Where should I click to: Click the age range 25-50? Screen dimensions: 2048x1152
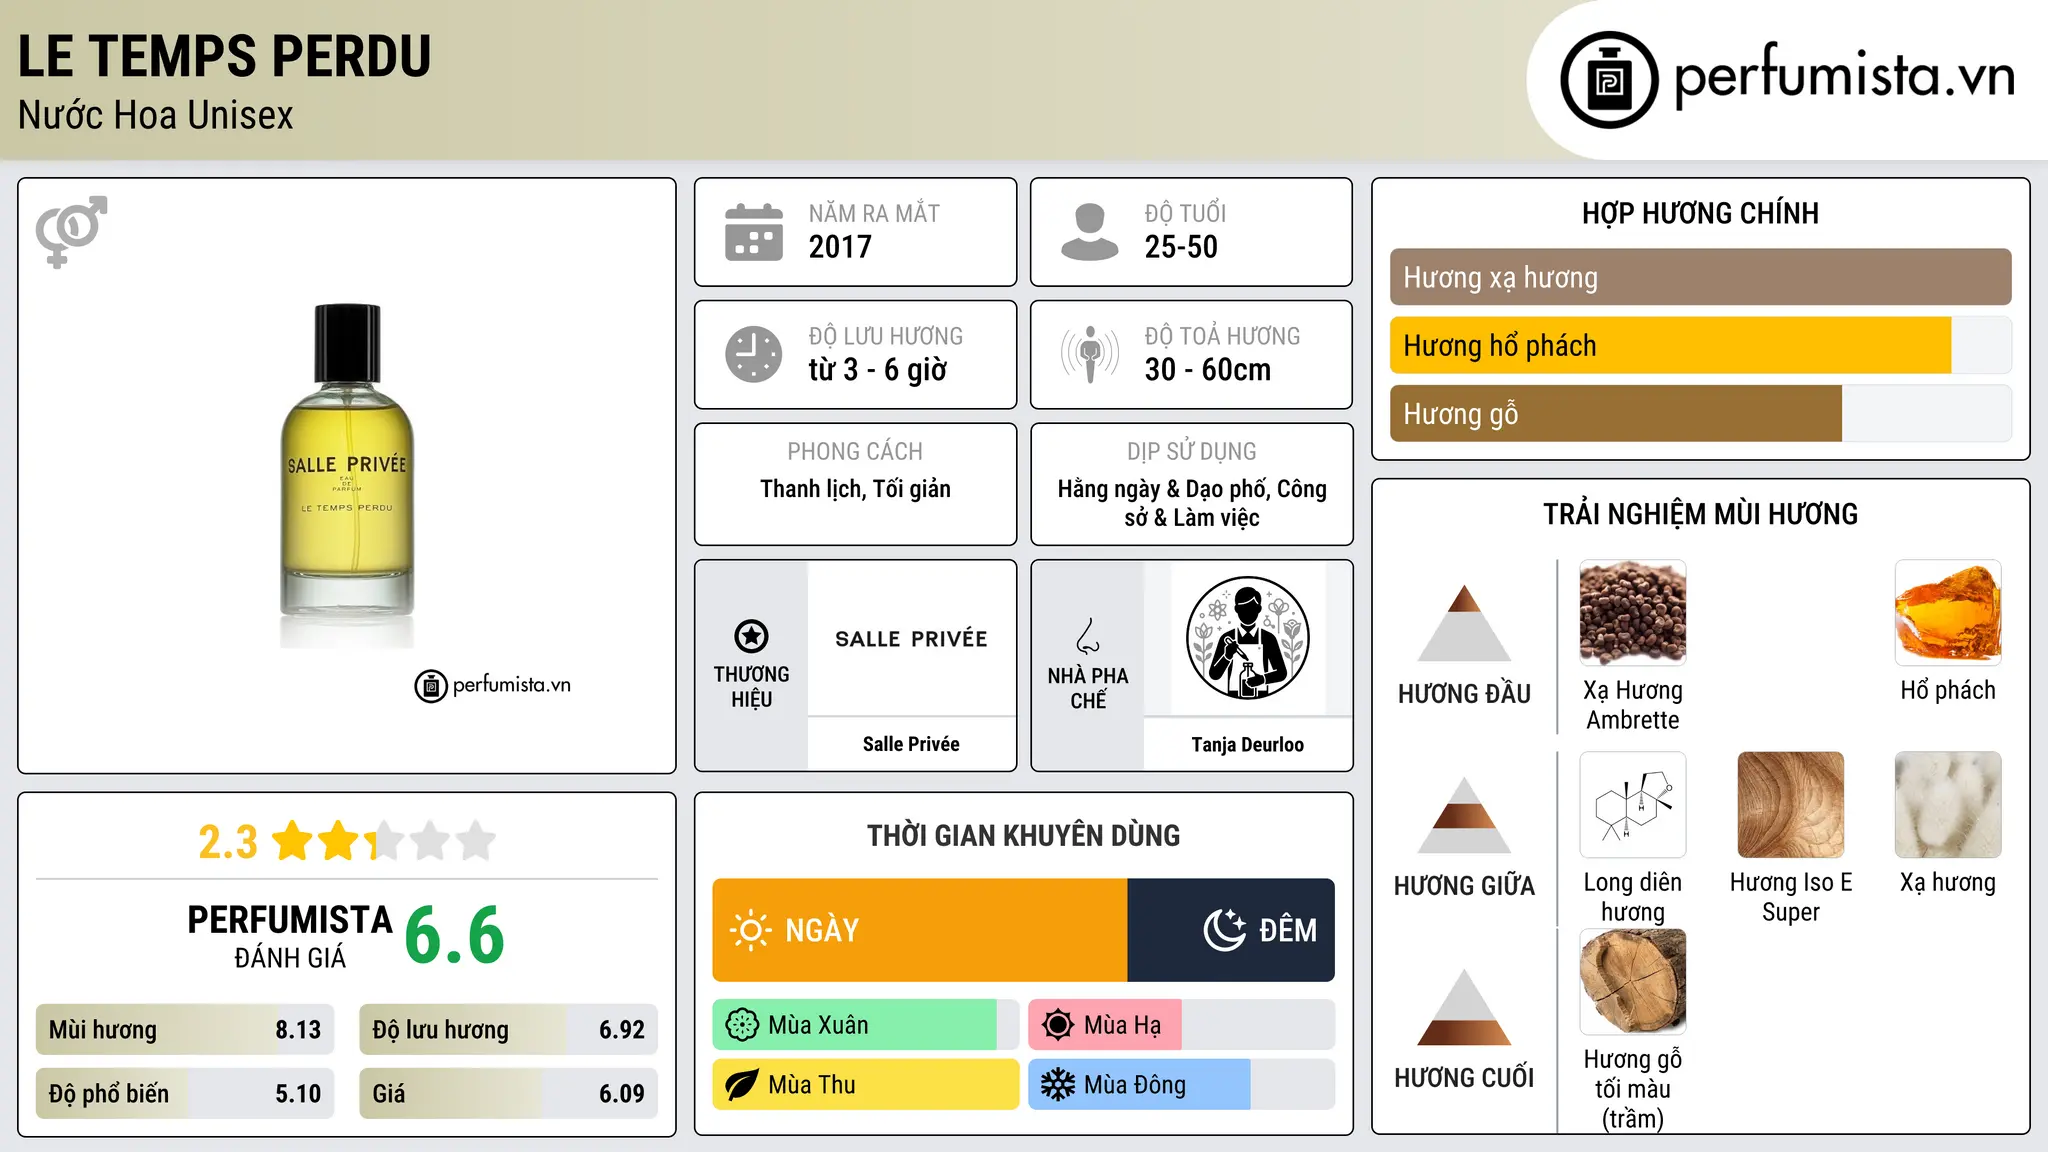(1181, 247)
